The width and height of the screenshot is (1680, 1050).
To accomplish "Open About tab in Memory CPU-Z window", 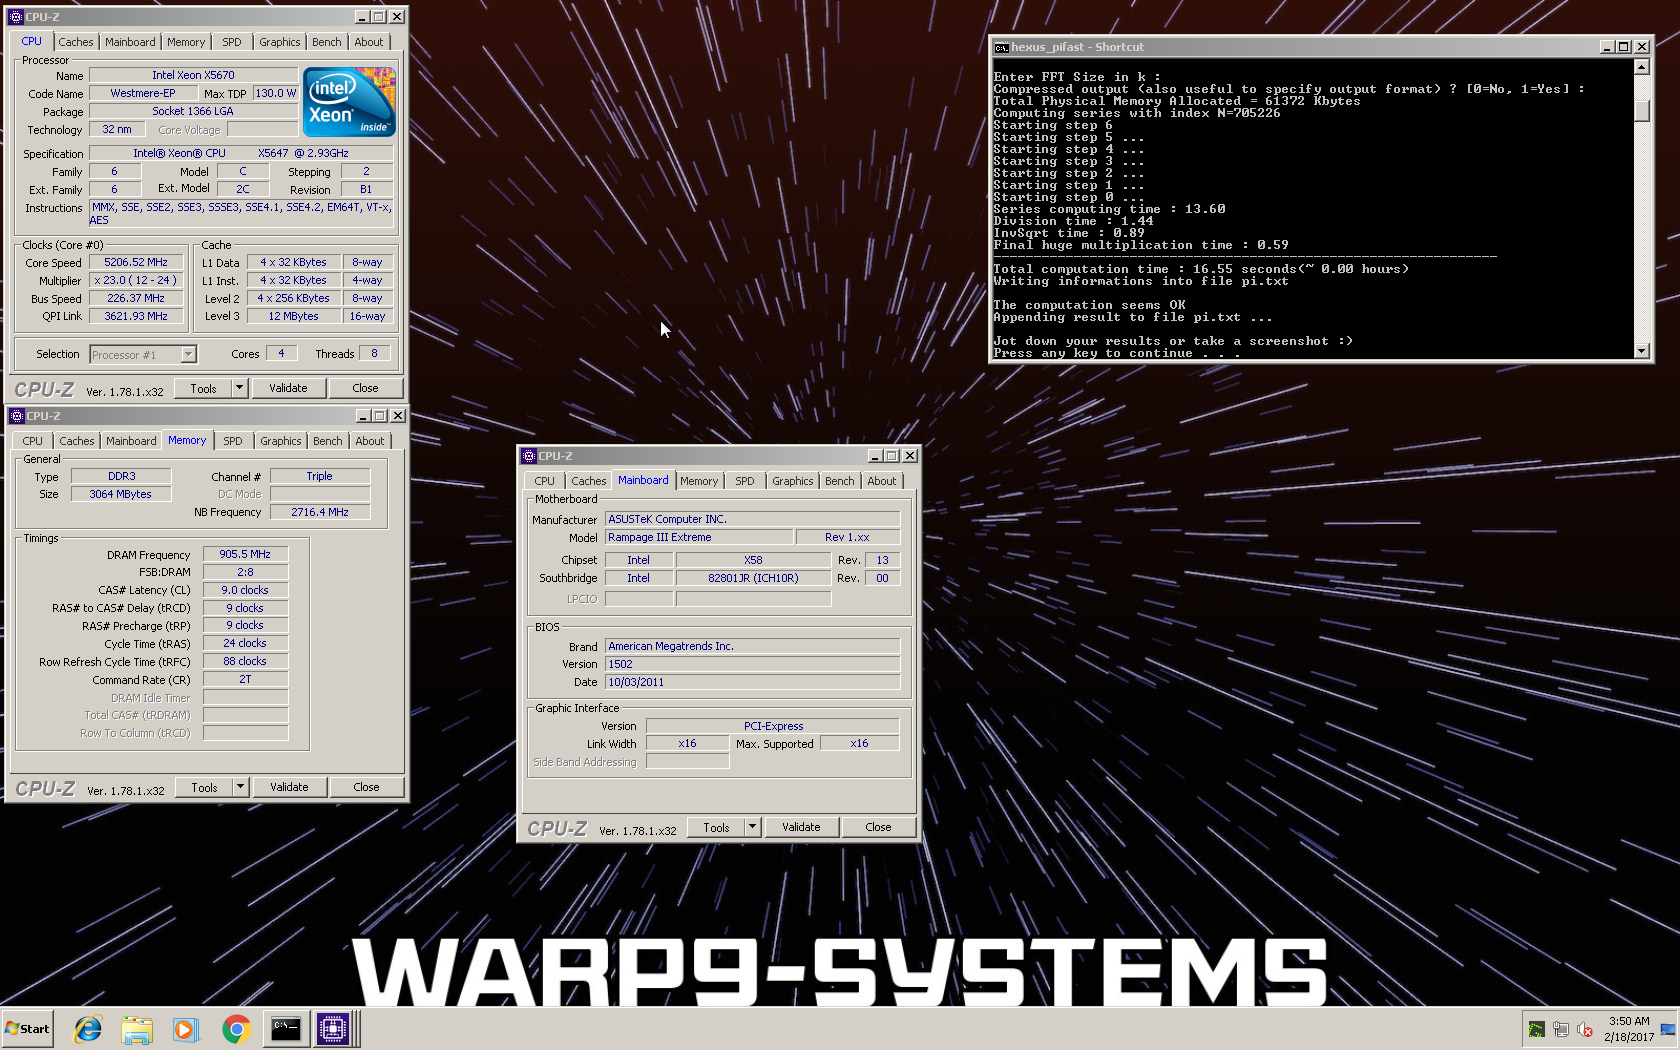I will (370, 441).
